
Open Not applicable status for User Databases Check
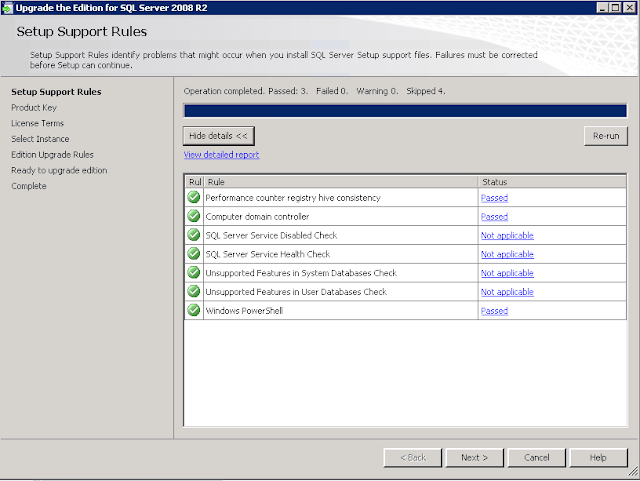(x=507, y=292)
